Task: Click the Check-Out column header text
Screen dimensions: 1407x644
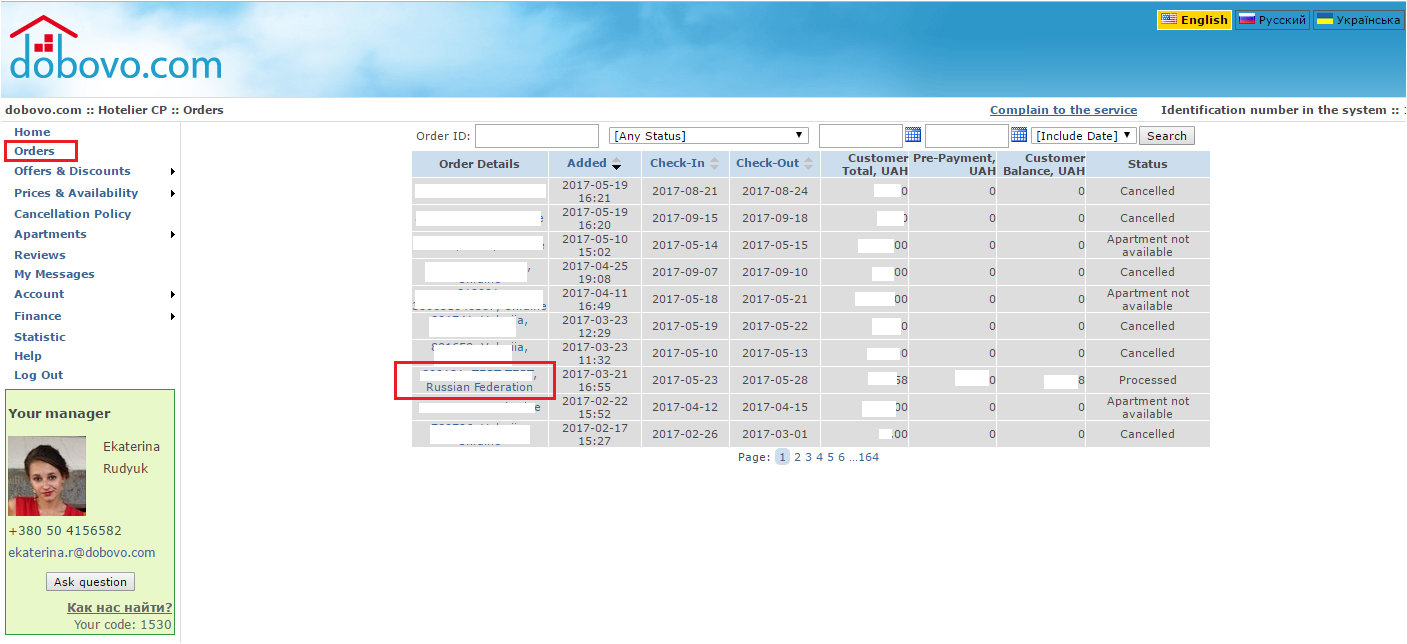Action: click(x=768, y=163)
